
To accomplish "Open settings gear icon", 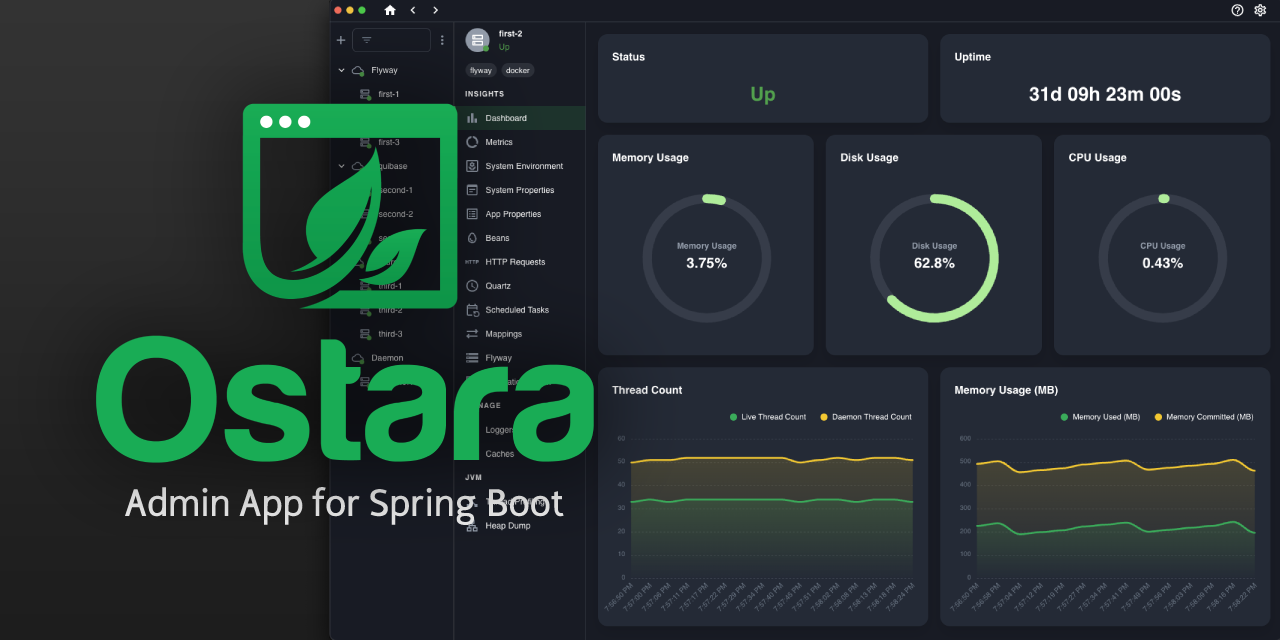I will [x=1260, y=10].
